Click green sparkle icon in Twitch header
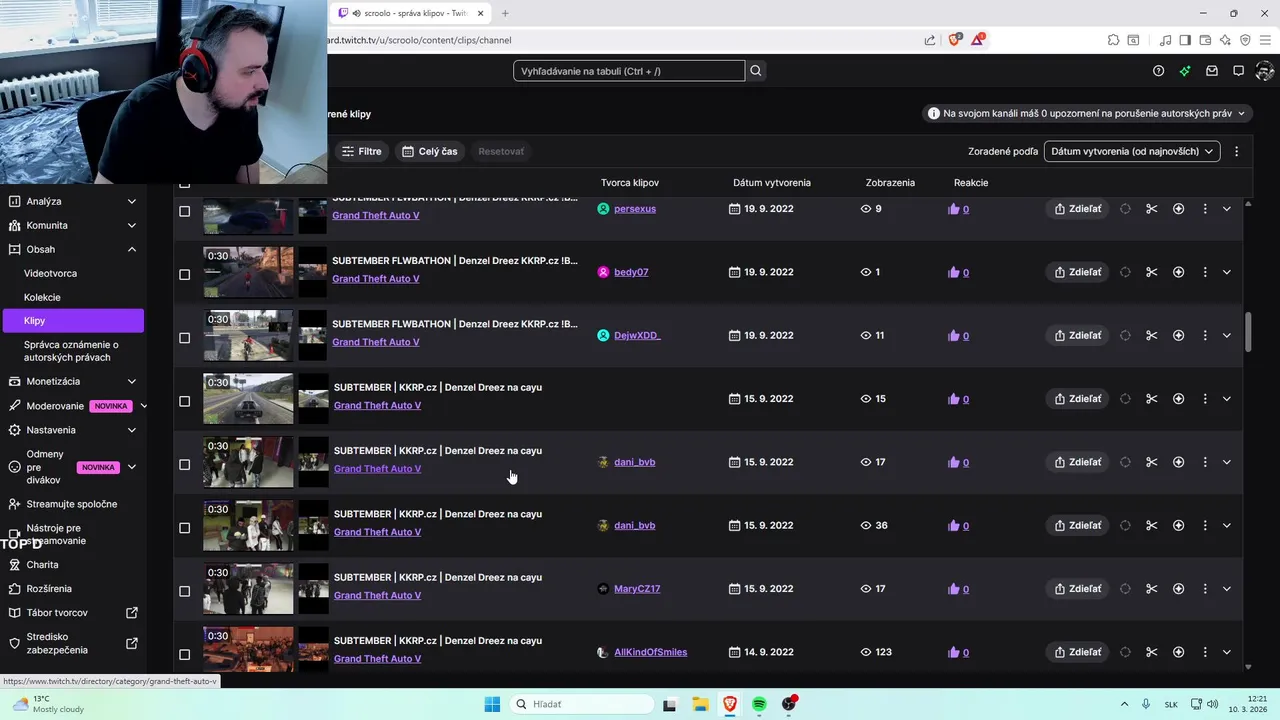 [x=1185, y=71]
